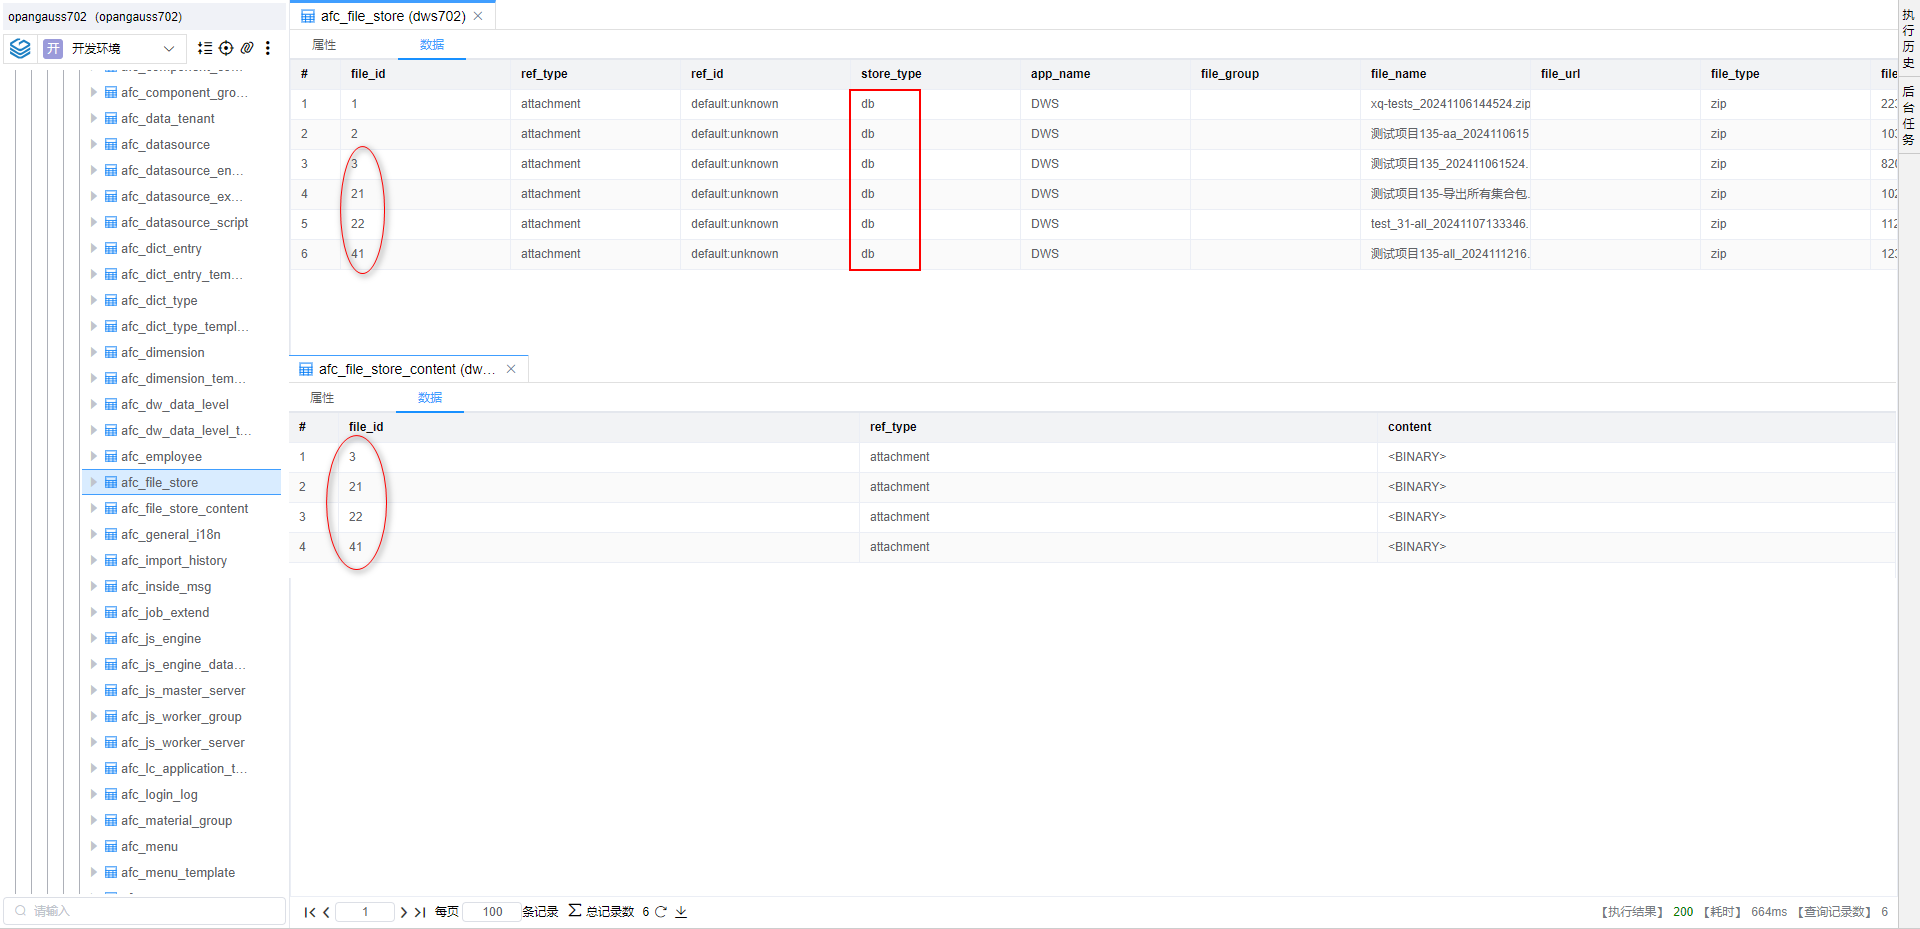
Task: Go to previous page of results
Action: pos(326,912)
